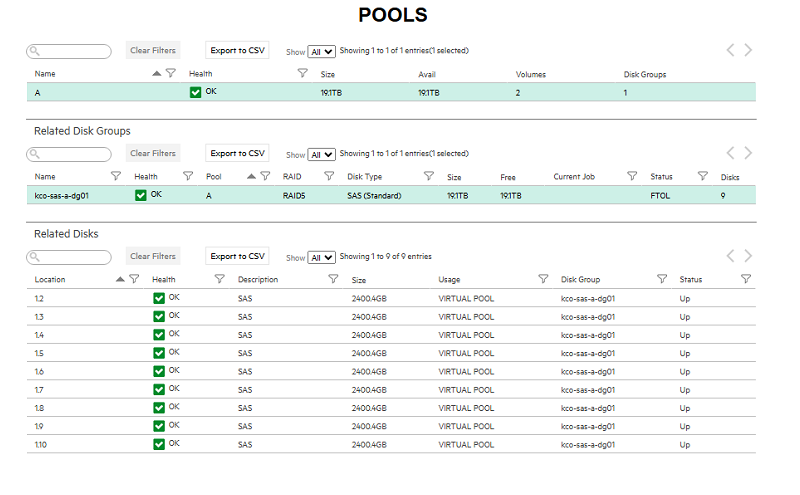
Task: Filter Related Disks by Usage icon
Action: pyautogui.click(x=543, y=279)
